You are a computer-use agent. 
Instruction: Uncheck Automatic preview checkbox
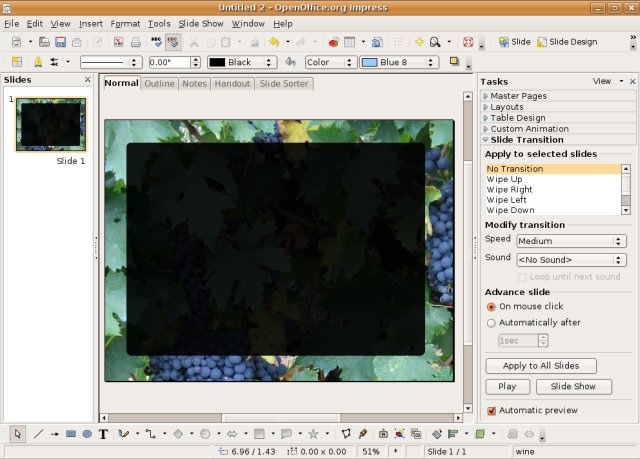tap(492, 410)
